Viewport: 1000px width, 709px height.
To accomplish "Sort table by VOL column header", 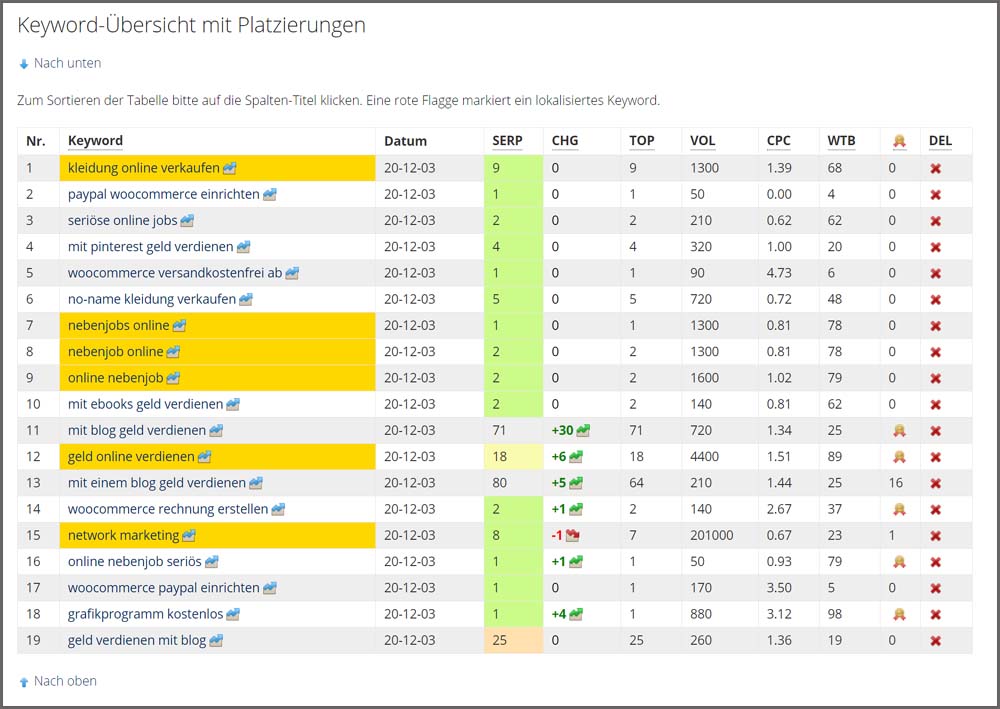I will point(702,141).
